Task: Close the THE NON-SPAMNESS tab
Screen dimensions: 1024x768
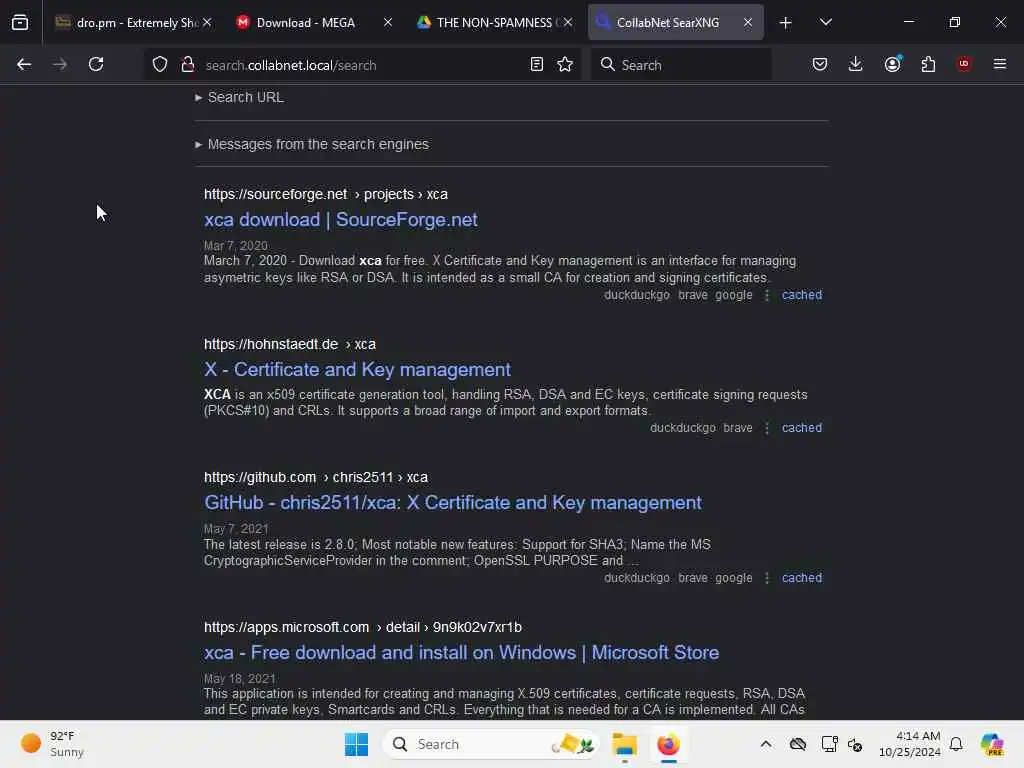Action: point(568,23)
